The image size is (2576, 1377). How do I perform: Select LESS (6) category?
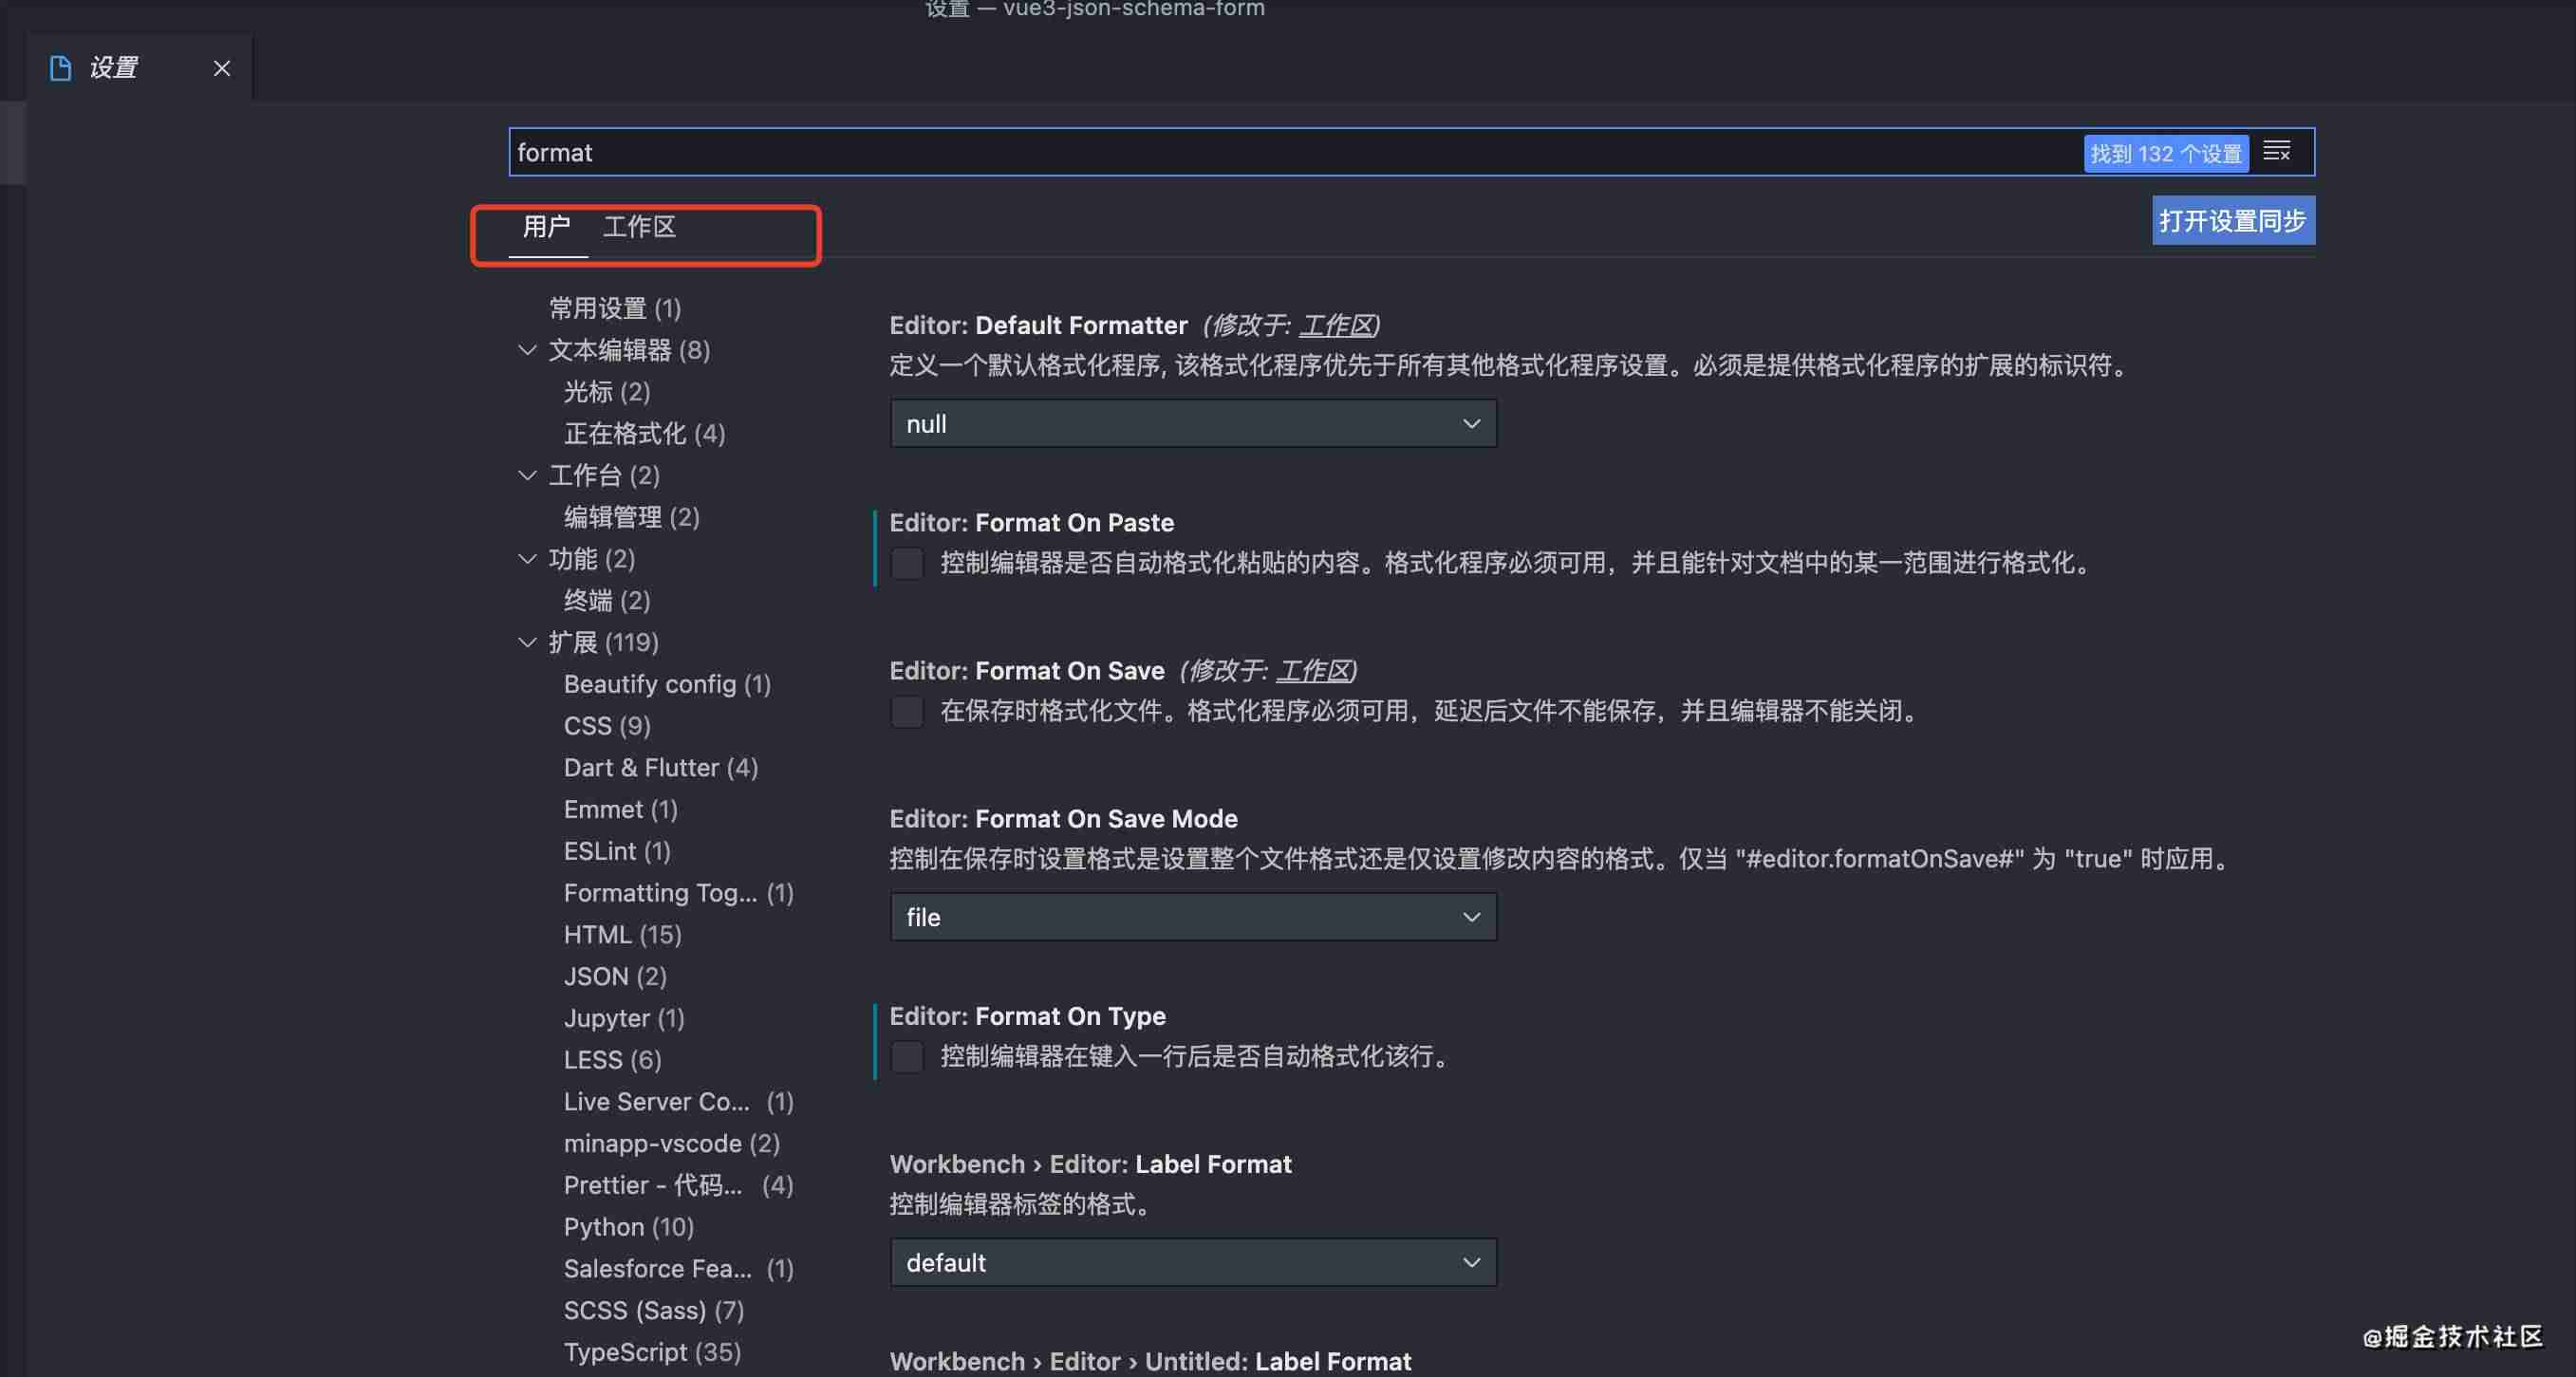click(x=613, y=1059)
